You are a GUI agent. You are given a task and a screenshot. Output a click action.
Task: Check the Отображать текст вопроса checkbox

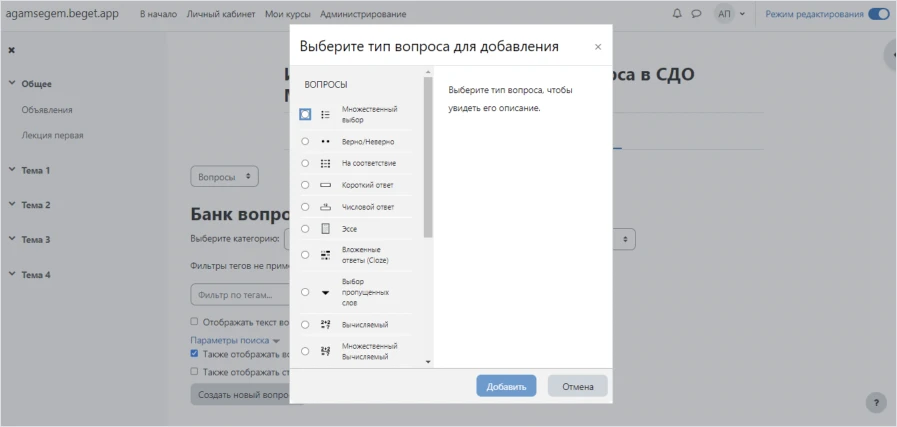[x=195, y=322]
